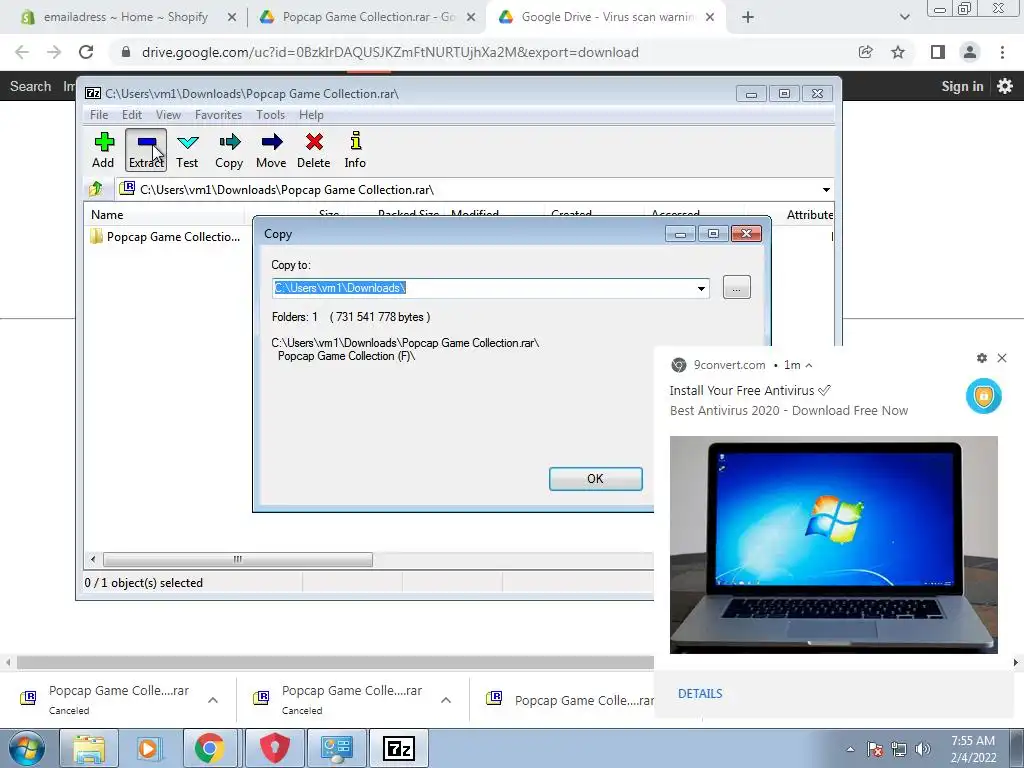
Task: Expand options for first canceled download
Action: [213, 700]
